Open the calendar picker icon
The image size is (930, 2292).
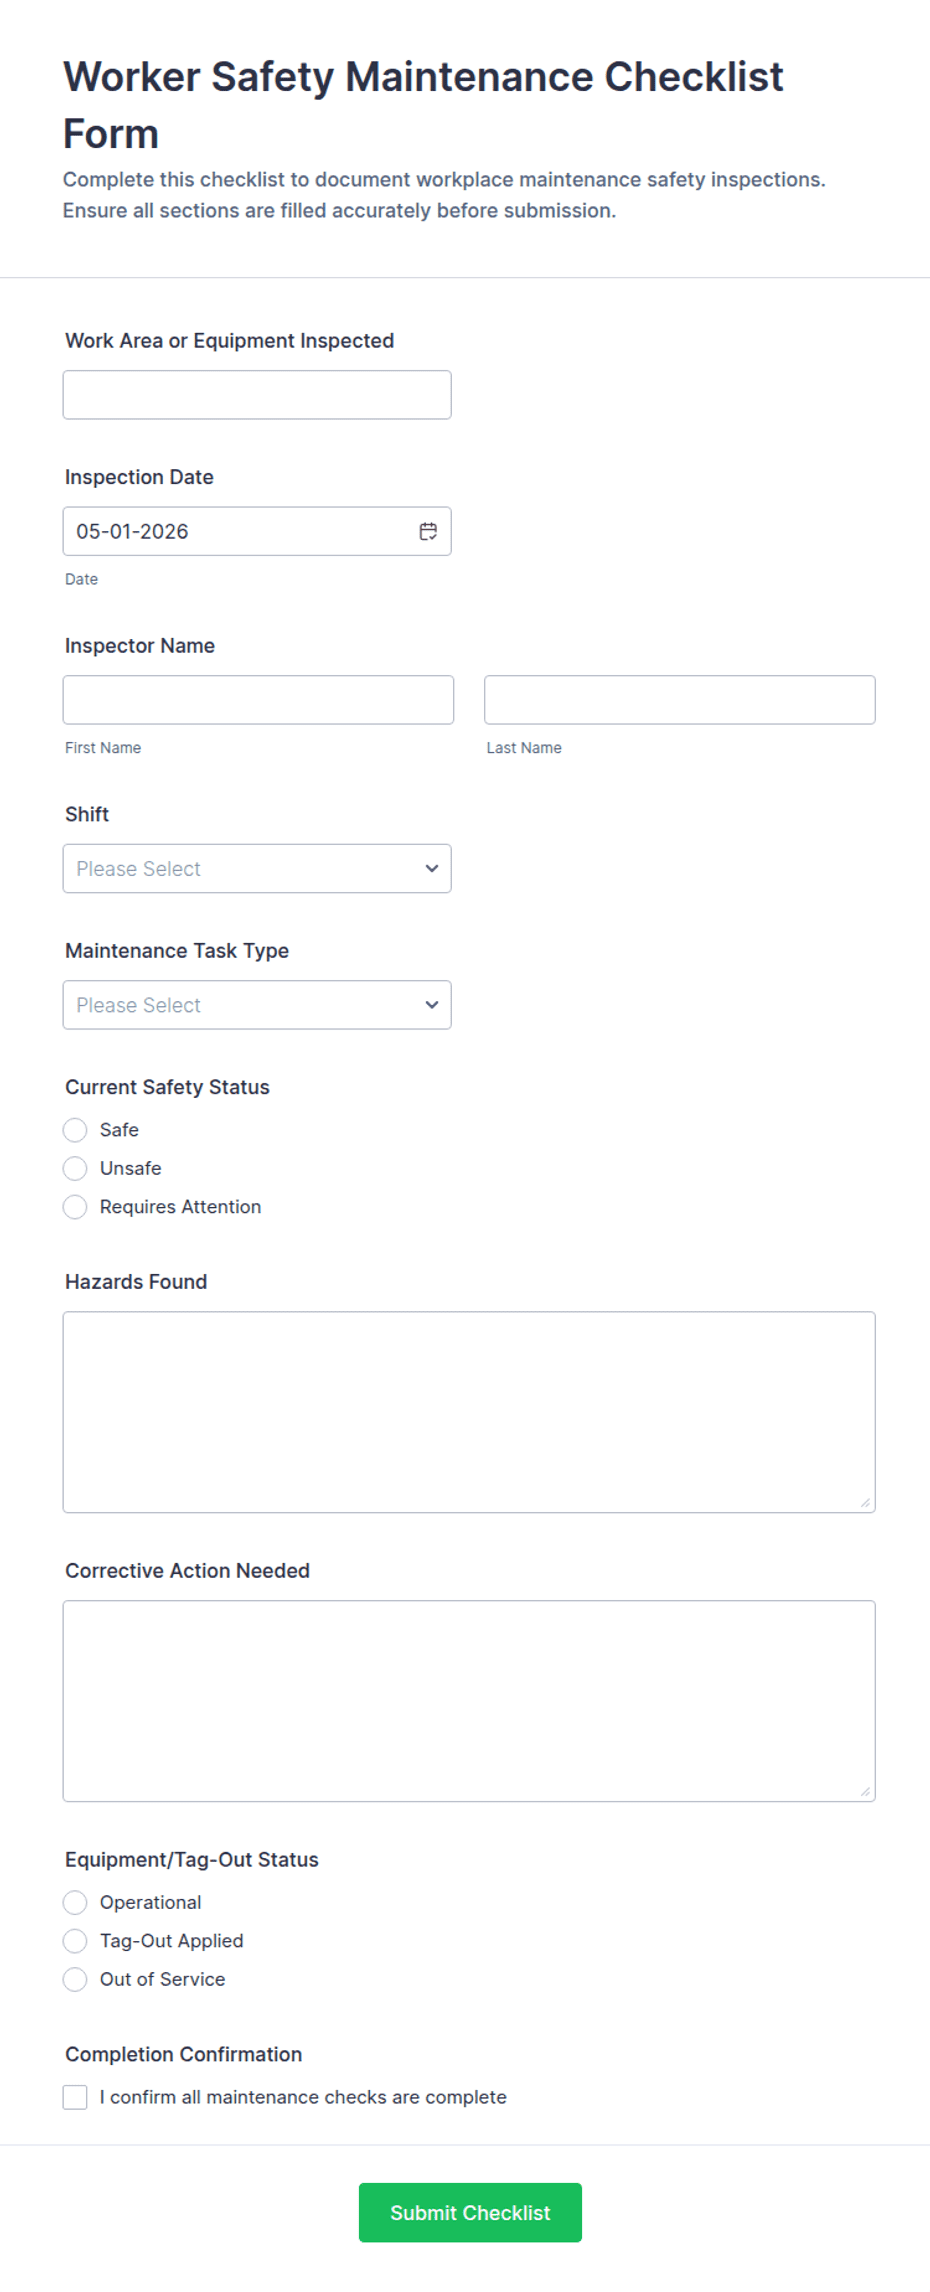[x=428, y=531]
